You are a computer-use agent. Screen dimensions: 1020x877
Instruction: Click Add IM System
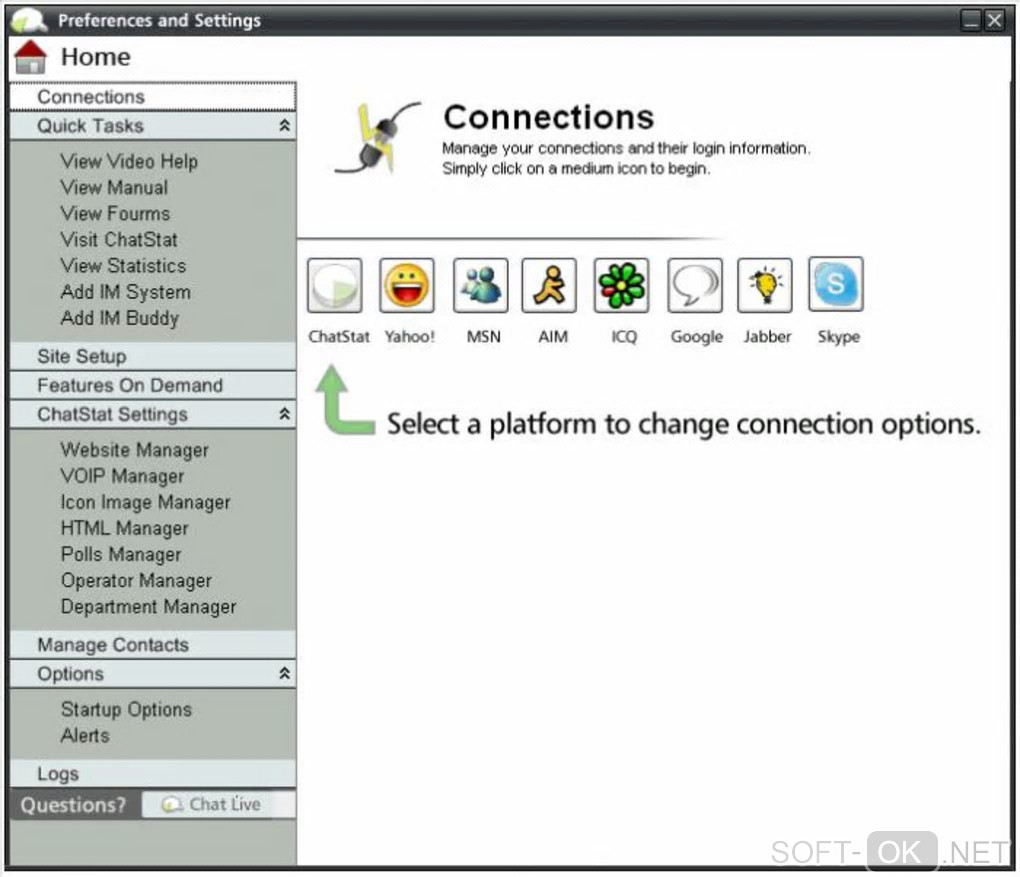click(x=126, y=292)
